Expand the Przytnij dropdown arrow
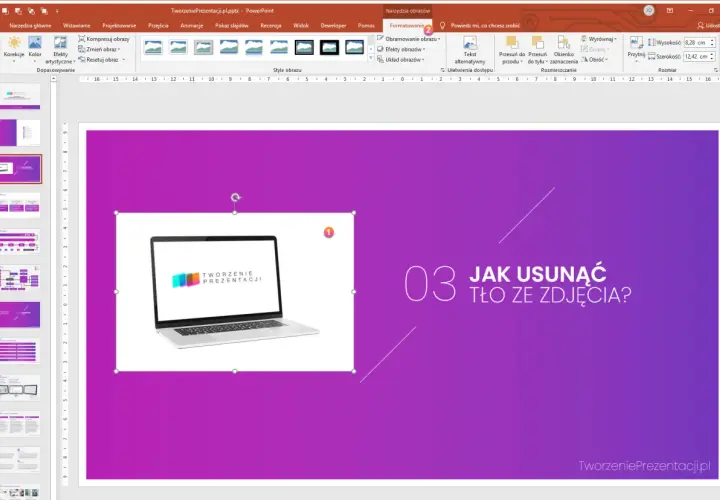720x500 pixels. pos(636,61)
